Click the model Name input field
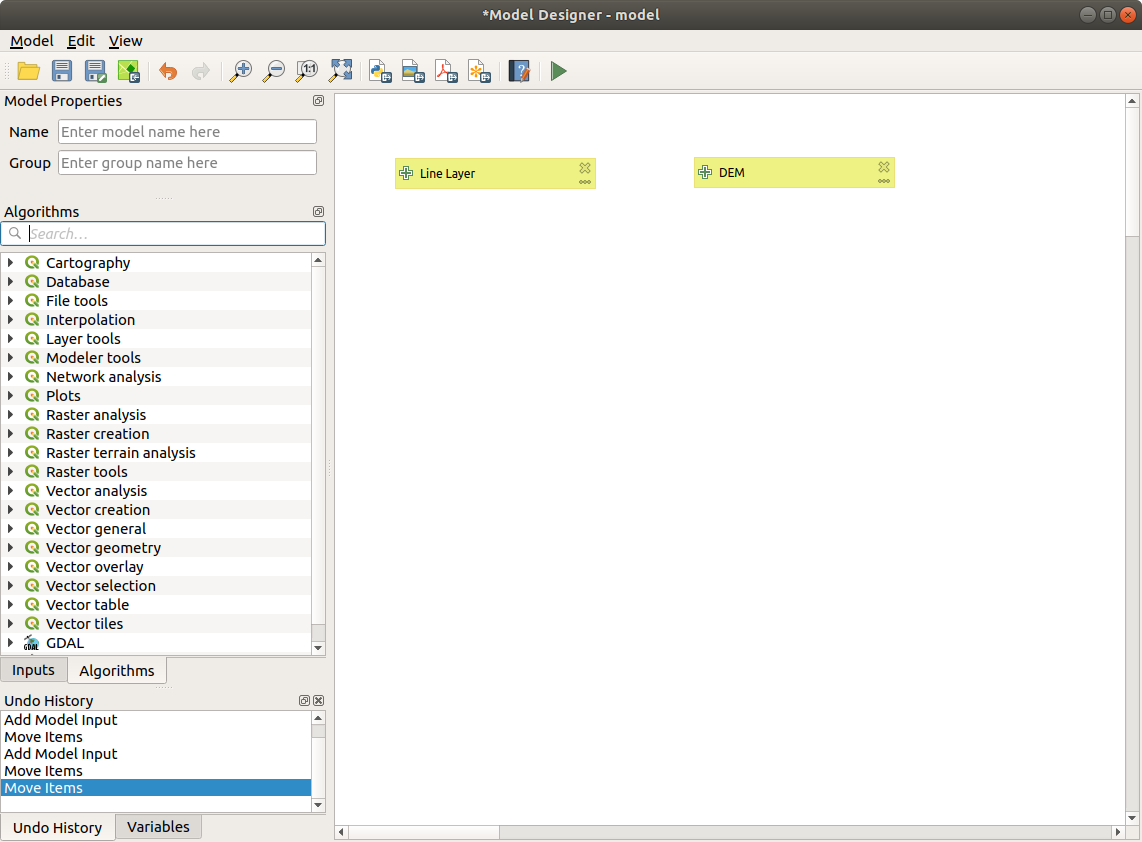Viewport: 1142px width, 842px height. pyautogui.click(x=187, y=132)
